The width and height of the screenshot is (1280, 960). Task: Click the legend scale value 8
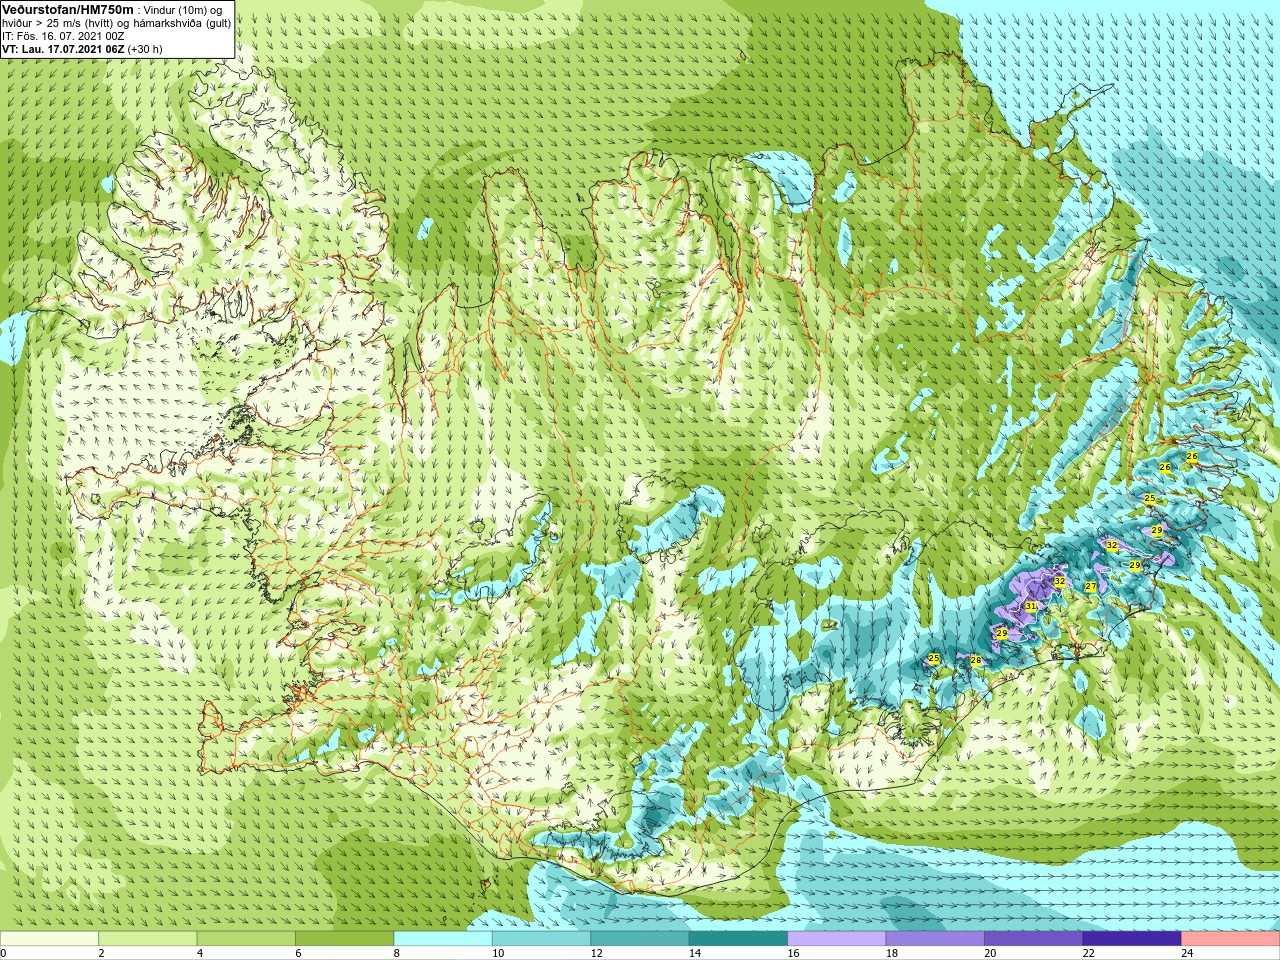pos(397,953)
